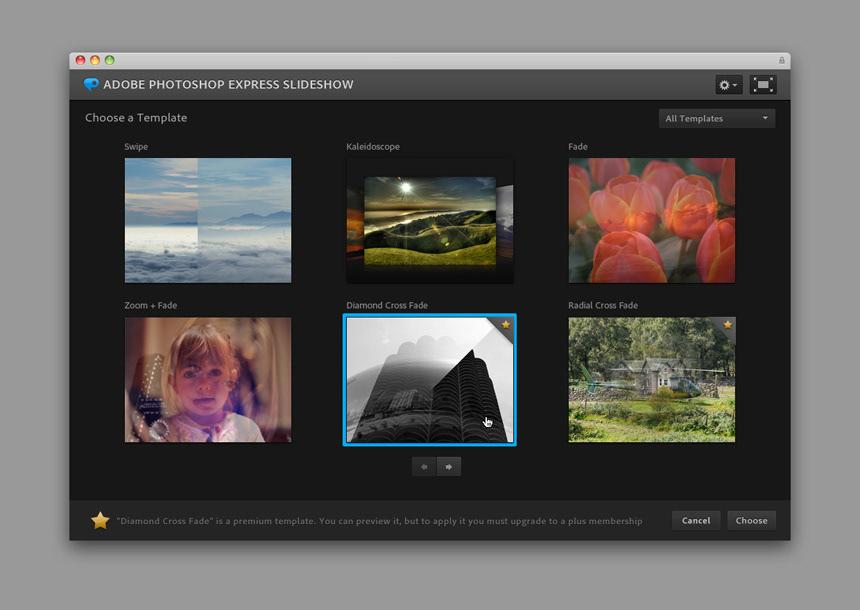Click the Photoshop Express logo icon
Viewport: 860px width, 610px height.
pyautogui.click(x=91, y=84)
